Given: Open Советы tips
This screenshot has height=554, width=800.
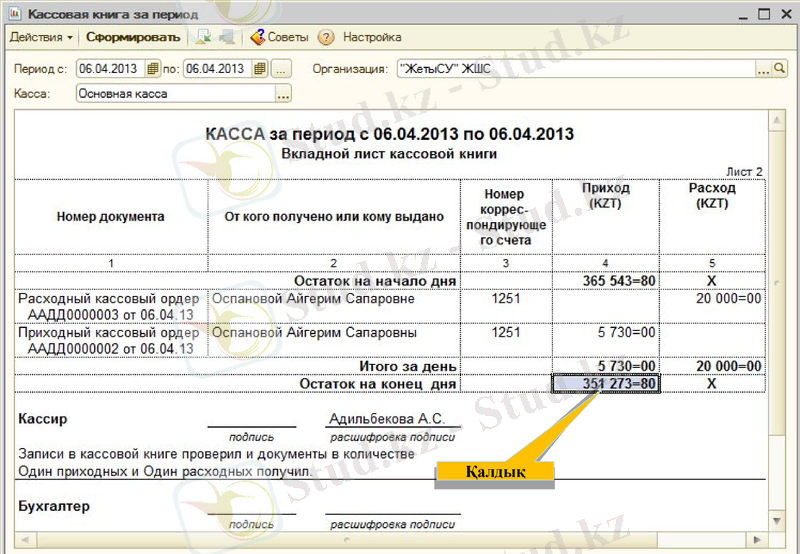Looking at the screenshot, I should (279, 37).
